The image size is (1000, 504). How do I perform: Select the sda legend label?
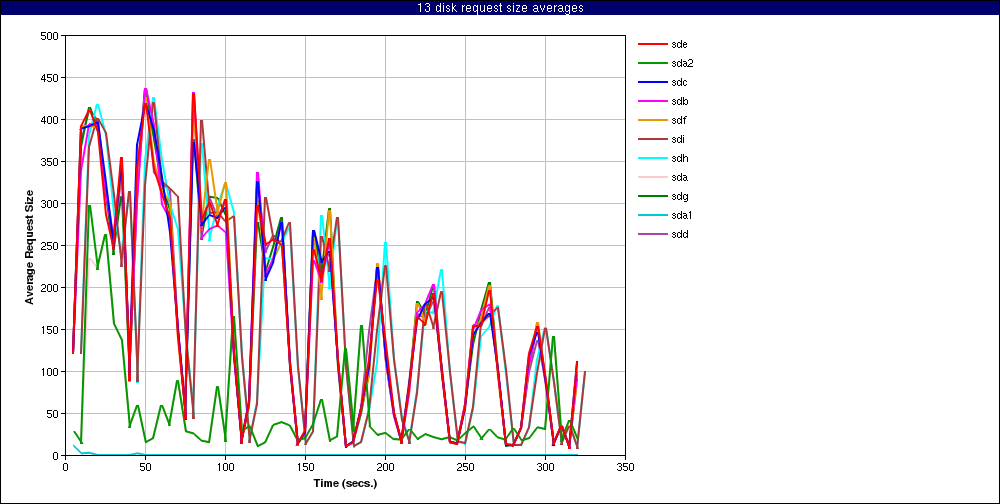(679, 177)
